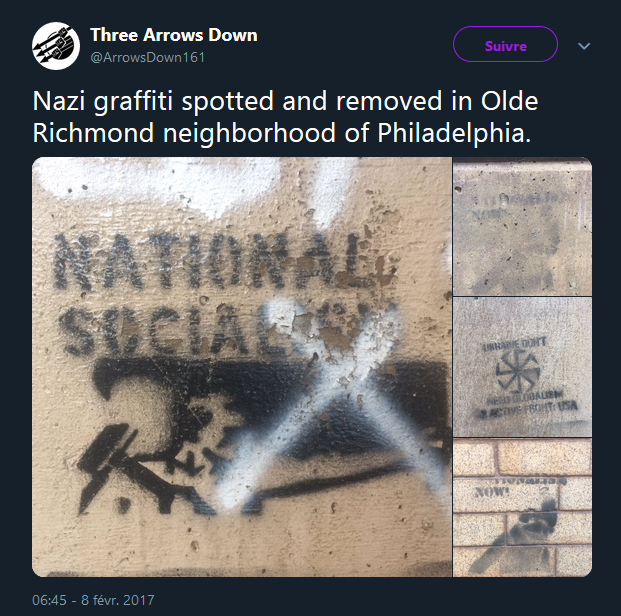Click the tweet text about Nazi graffiti
621x616 pixels.
click(x=285, y=116)
